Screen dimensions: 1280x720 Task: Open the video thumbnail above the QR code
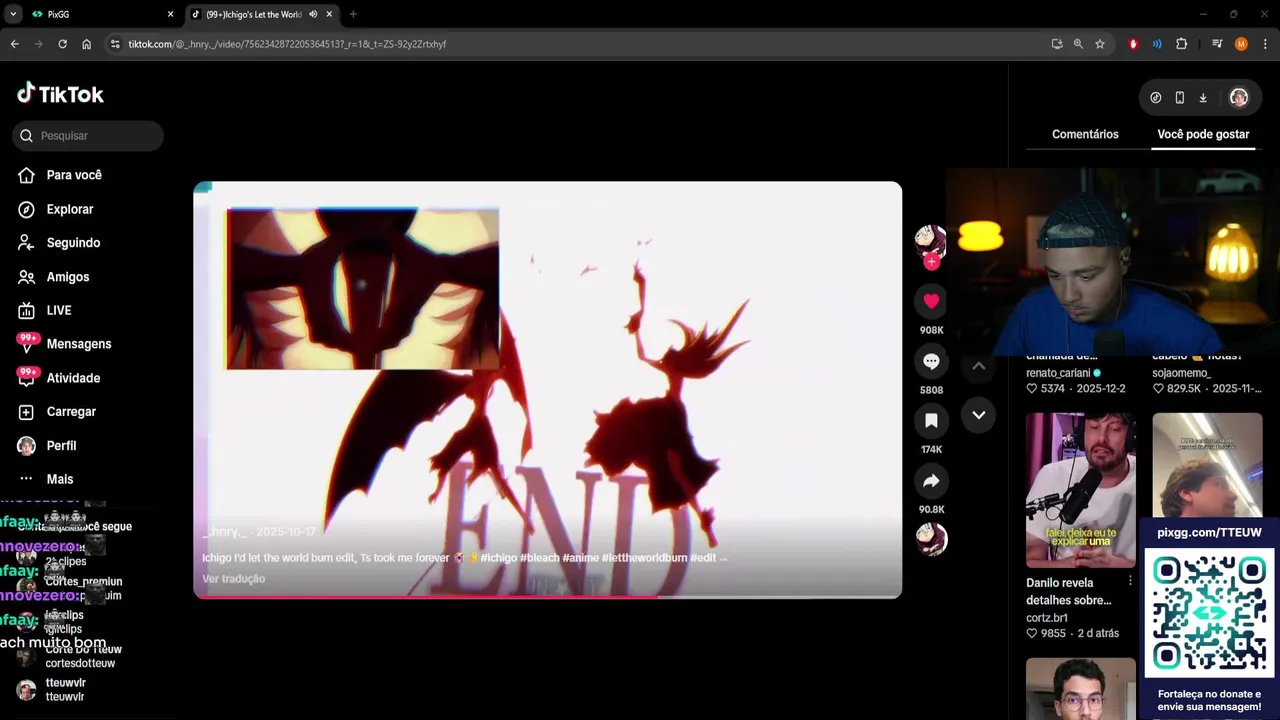[1207, 466]
